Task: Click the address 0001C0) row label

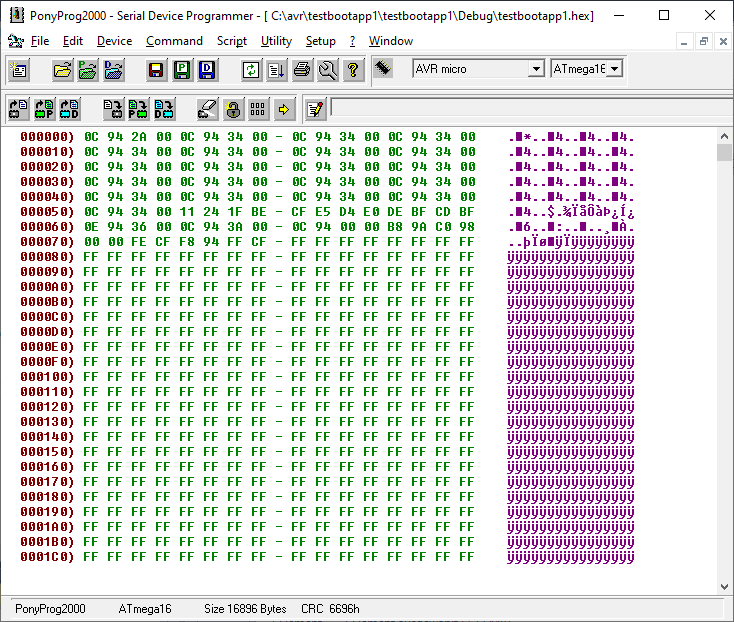Action: tap(47, 556)
